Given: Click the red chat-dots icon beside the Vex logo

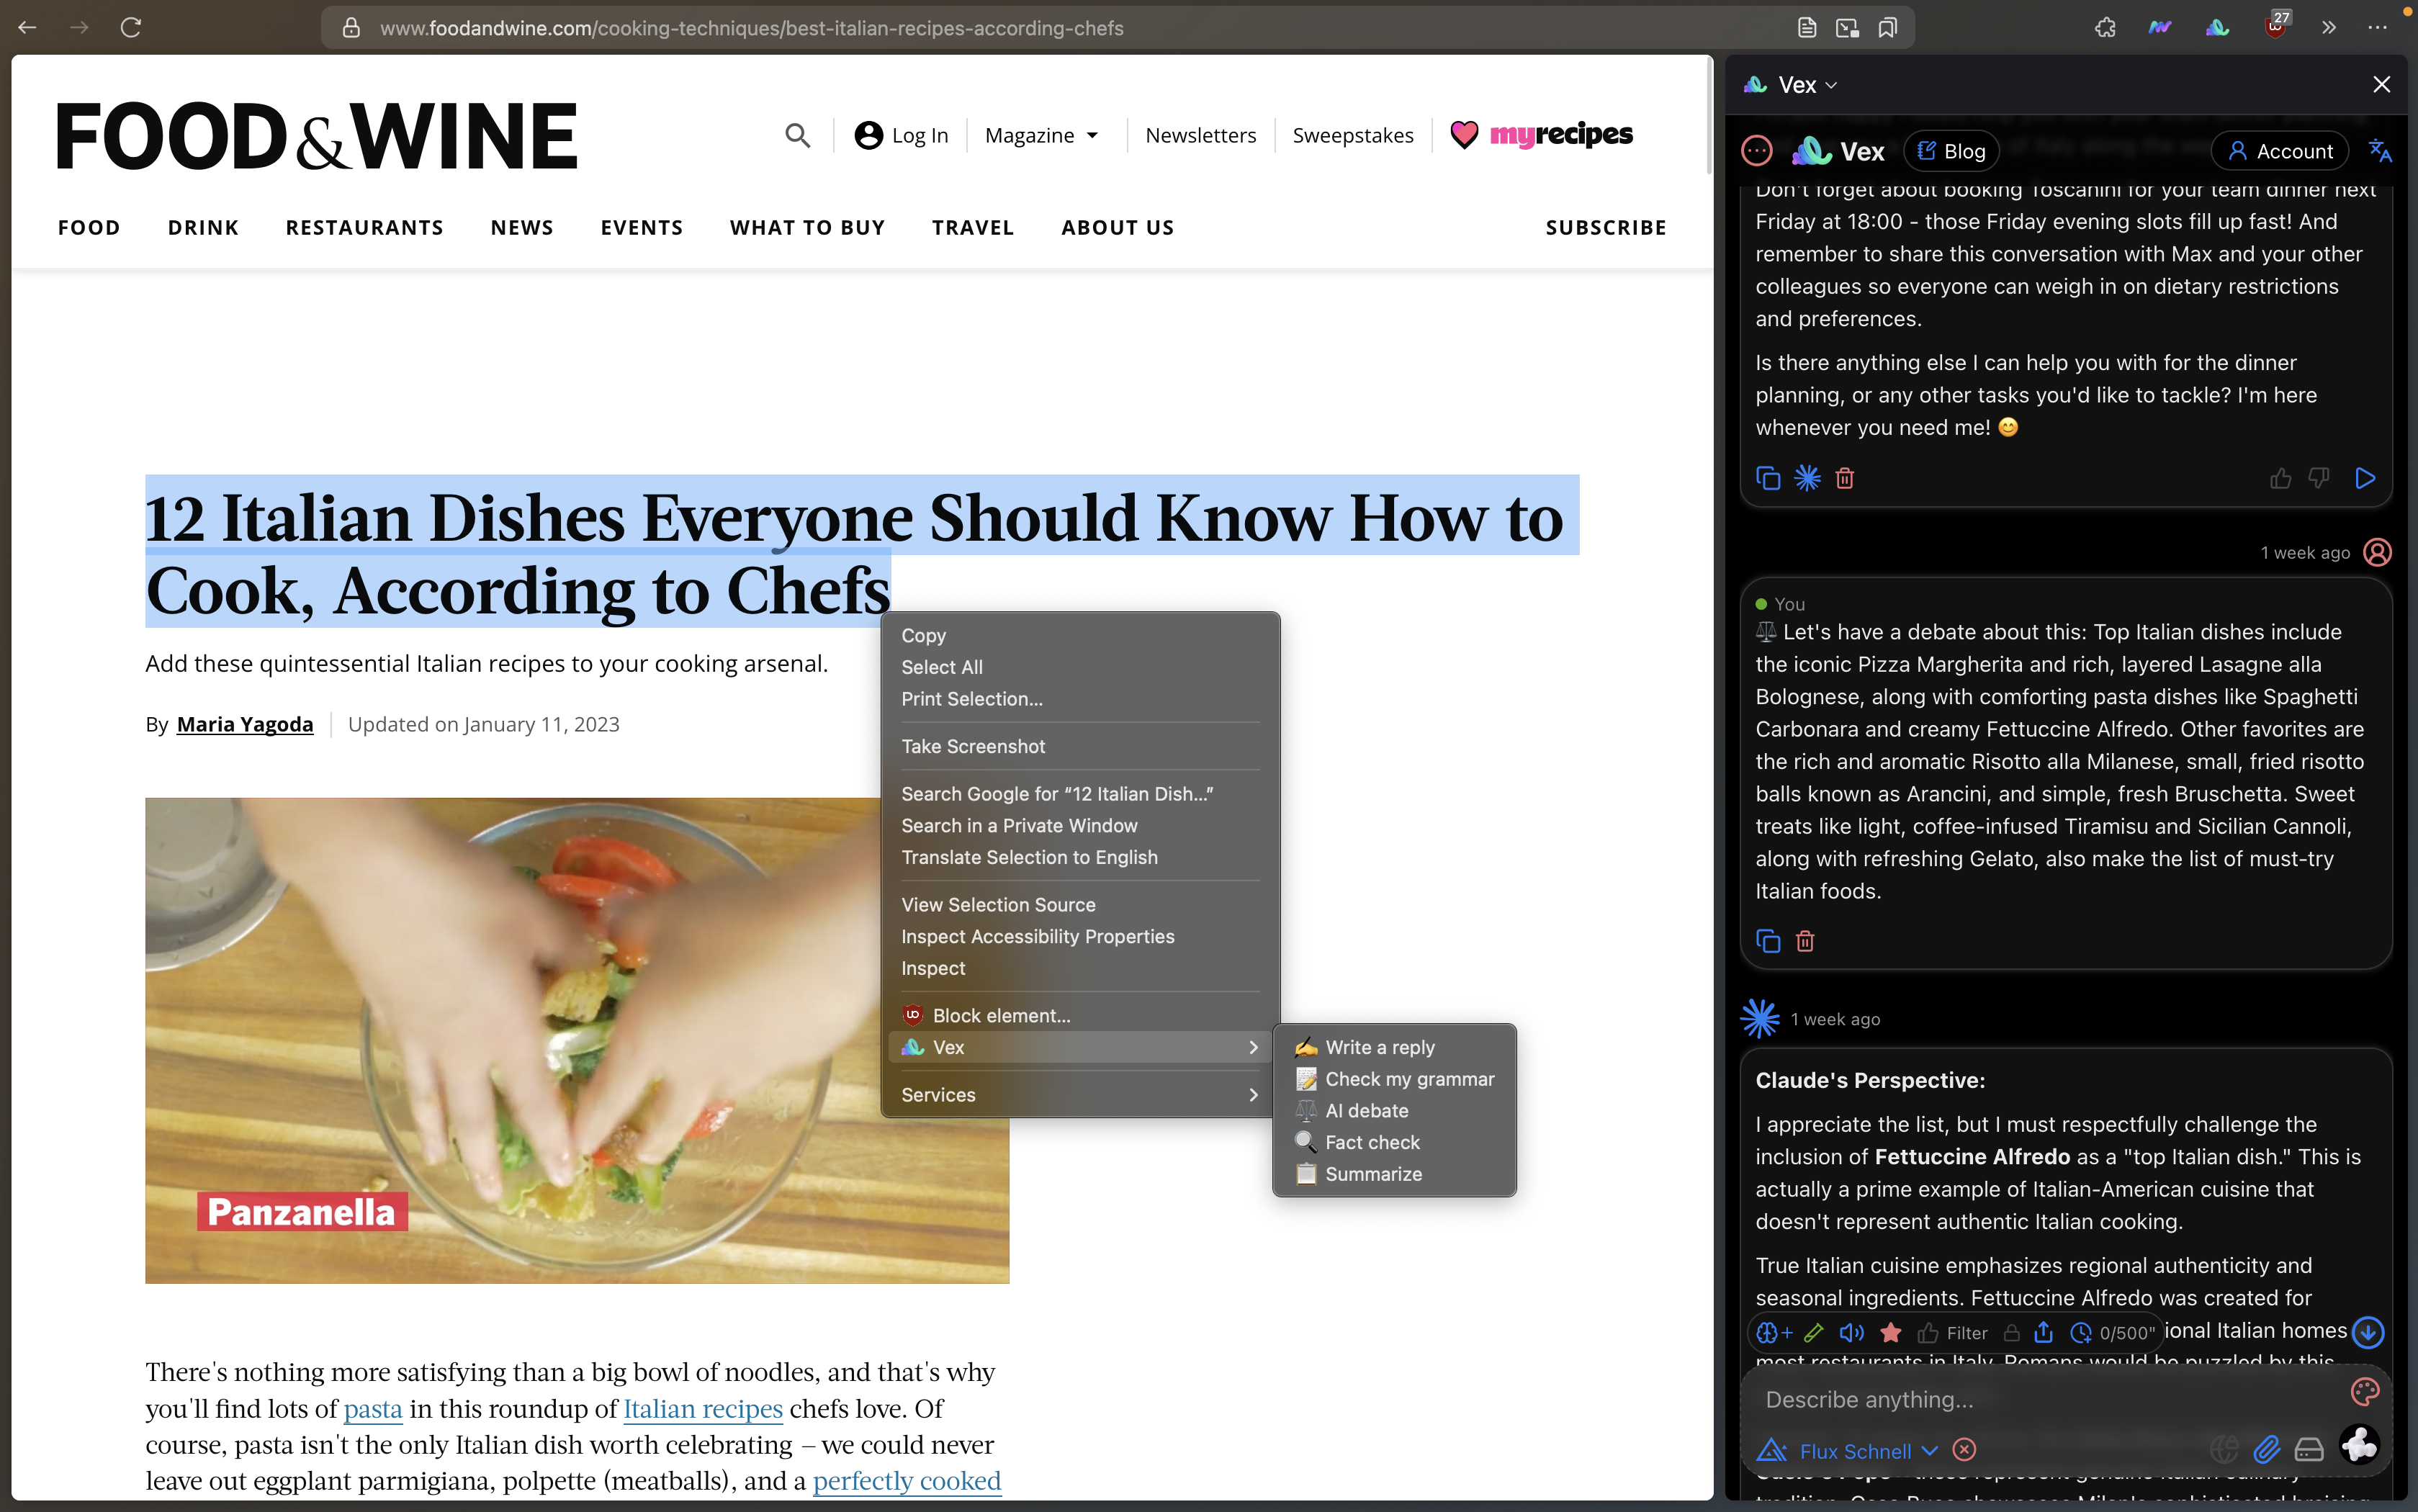Looking at the screenshot, I should (1757, 151).
